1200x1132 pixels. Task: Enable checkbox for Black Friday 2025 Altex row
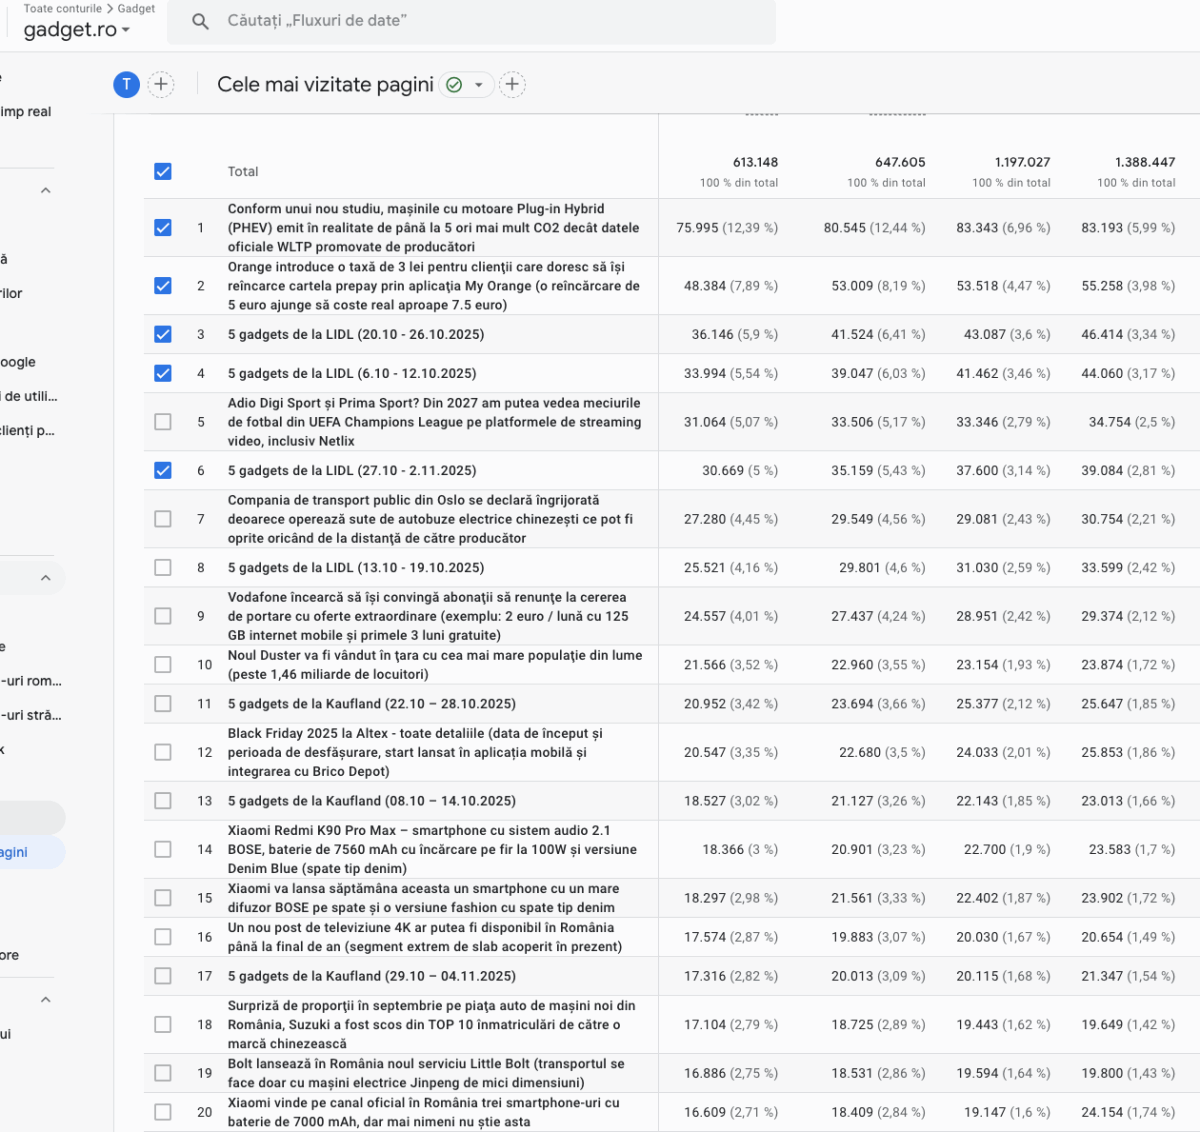(163, 752)
